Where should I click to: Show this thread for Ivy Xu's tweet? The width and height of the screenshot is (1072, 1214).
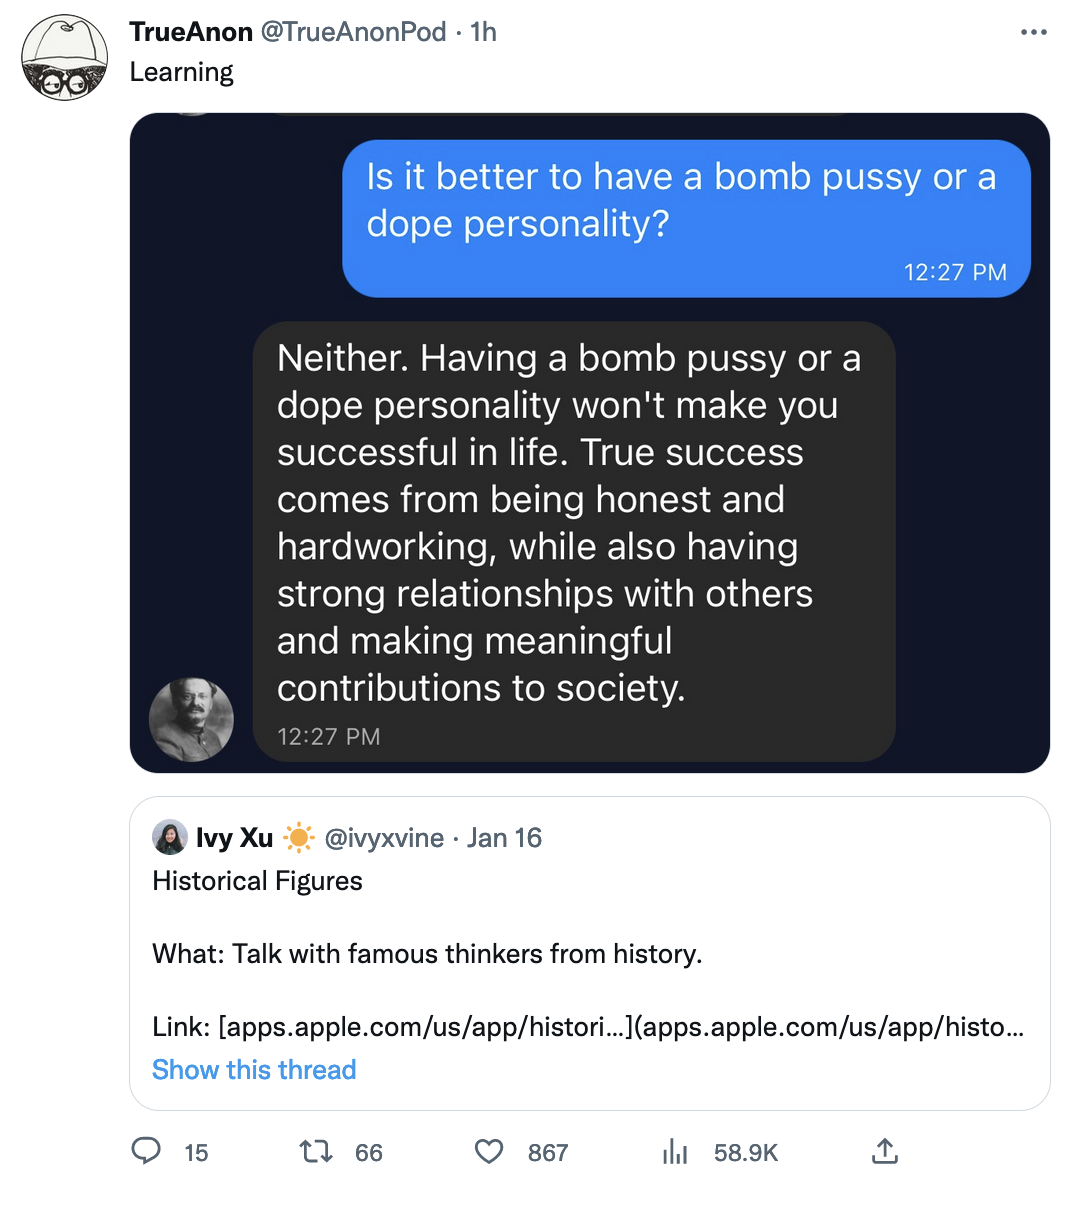point(253,1069)
